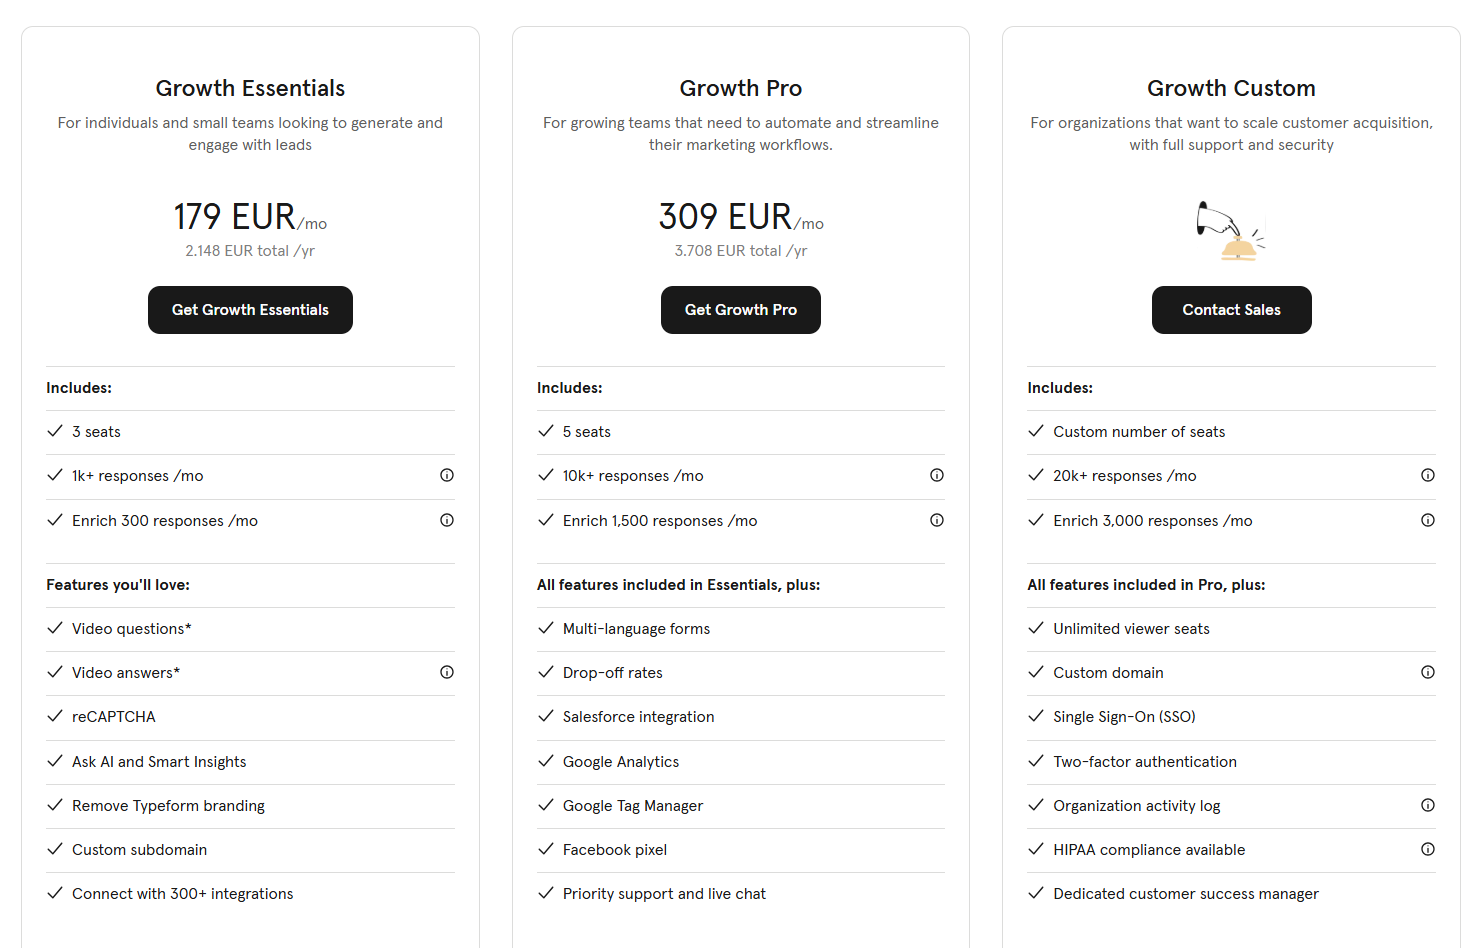Viewport: 1478px width, 948px height.
Task: Click the Get Growth Pro button
Action: point(741,310)
